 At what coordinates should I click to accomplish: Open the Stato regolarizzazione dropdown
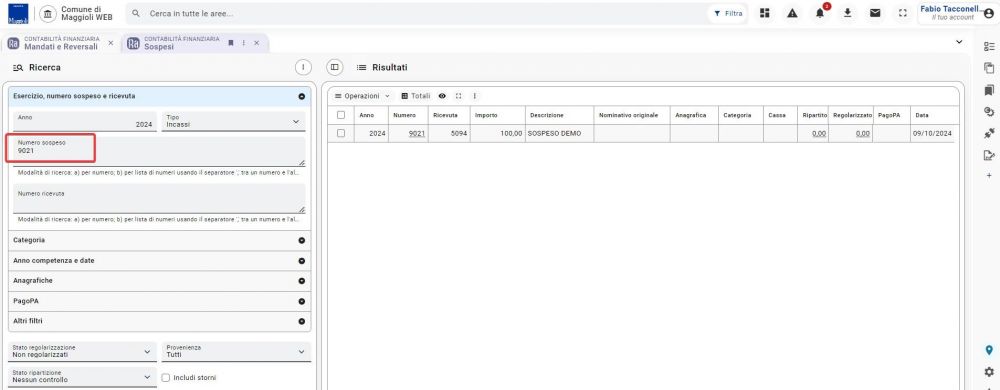tap(82, 351)
